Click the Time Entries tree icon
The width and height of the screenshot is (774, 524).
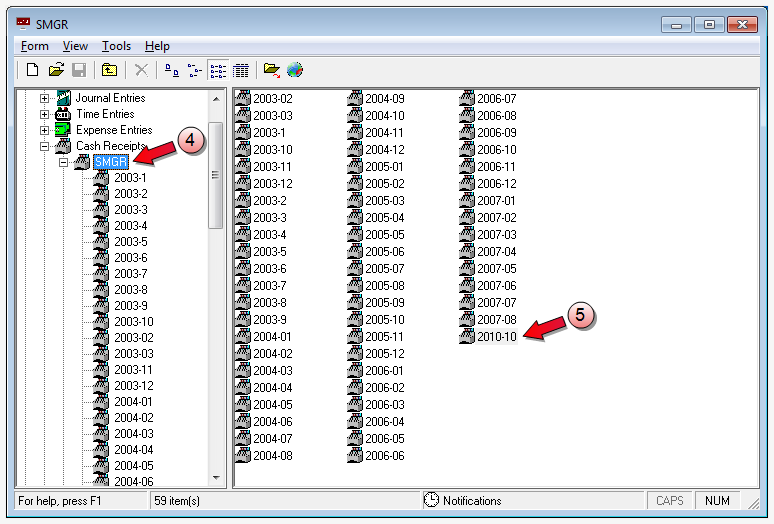coord(63,114)
